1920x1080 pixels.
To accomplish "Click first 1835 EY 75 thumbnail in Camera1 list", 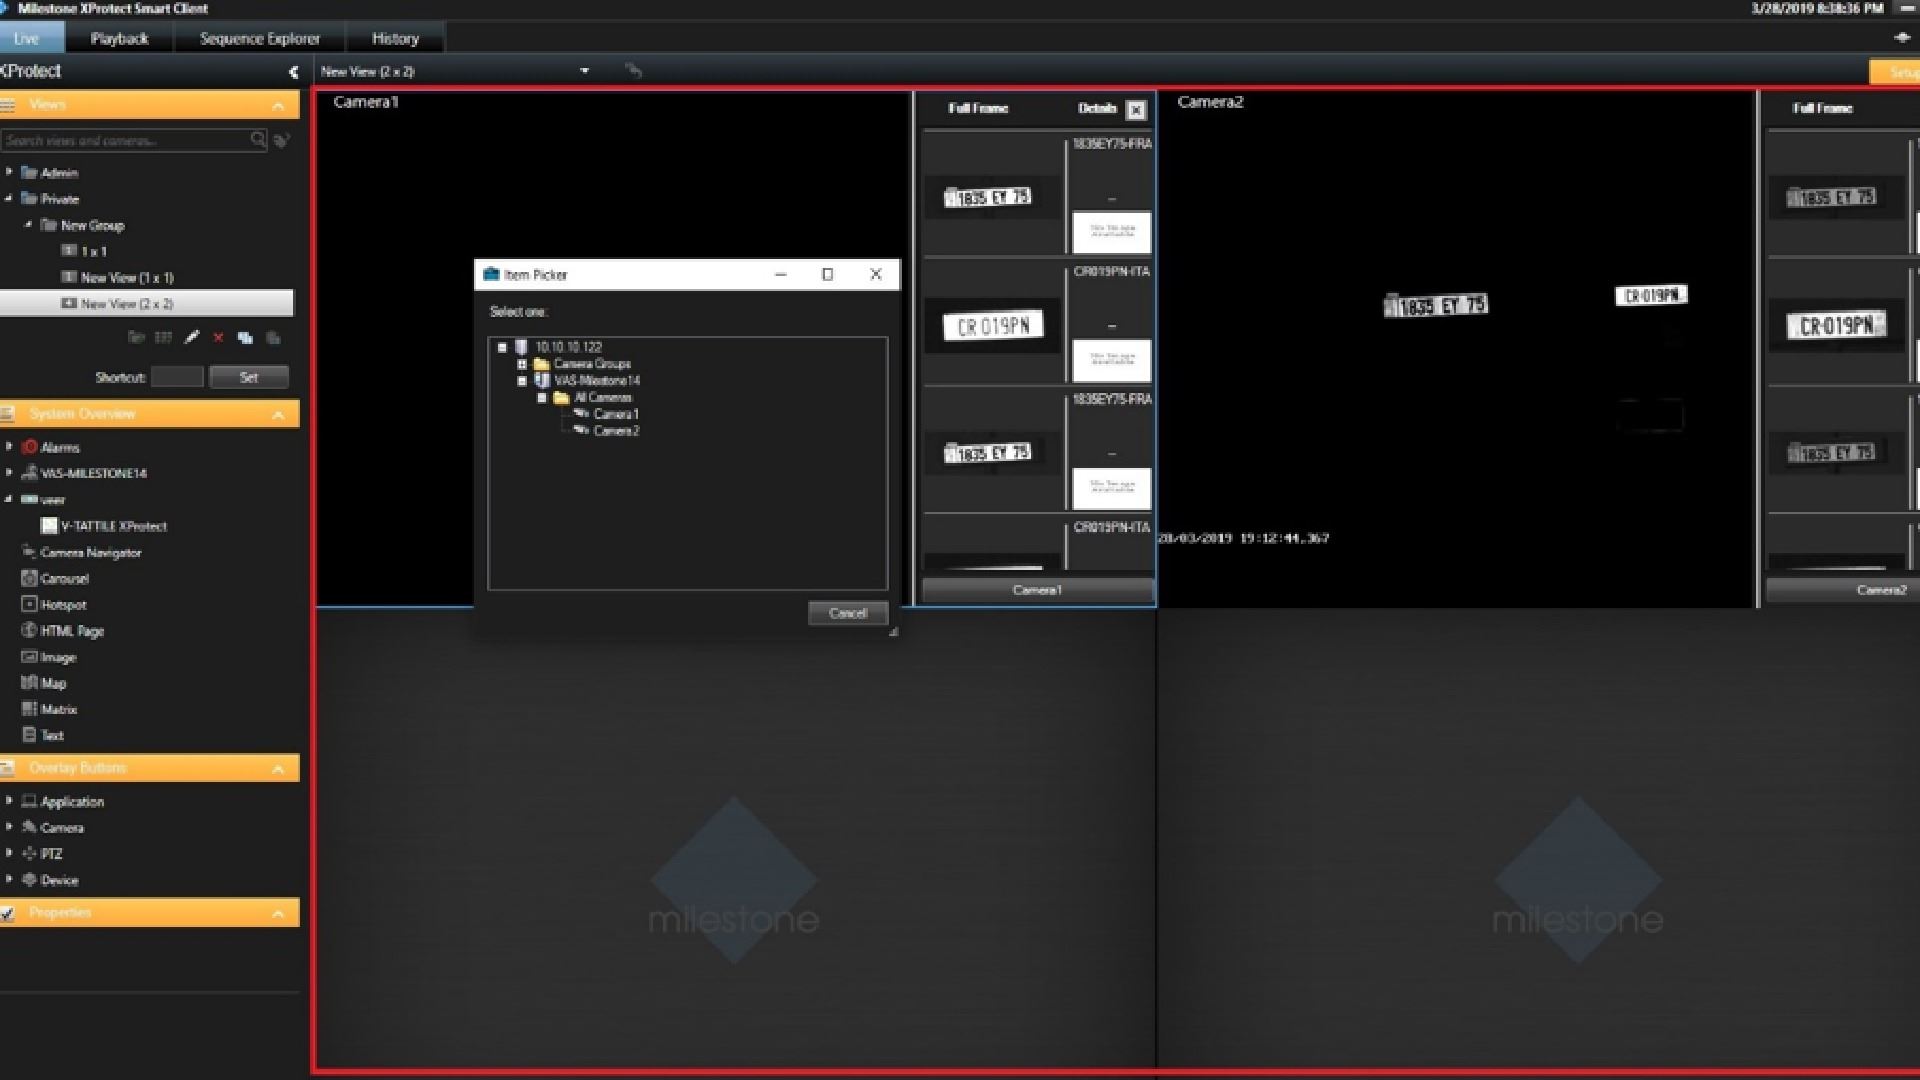I will coord(988,197).
